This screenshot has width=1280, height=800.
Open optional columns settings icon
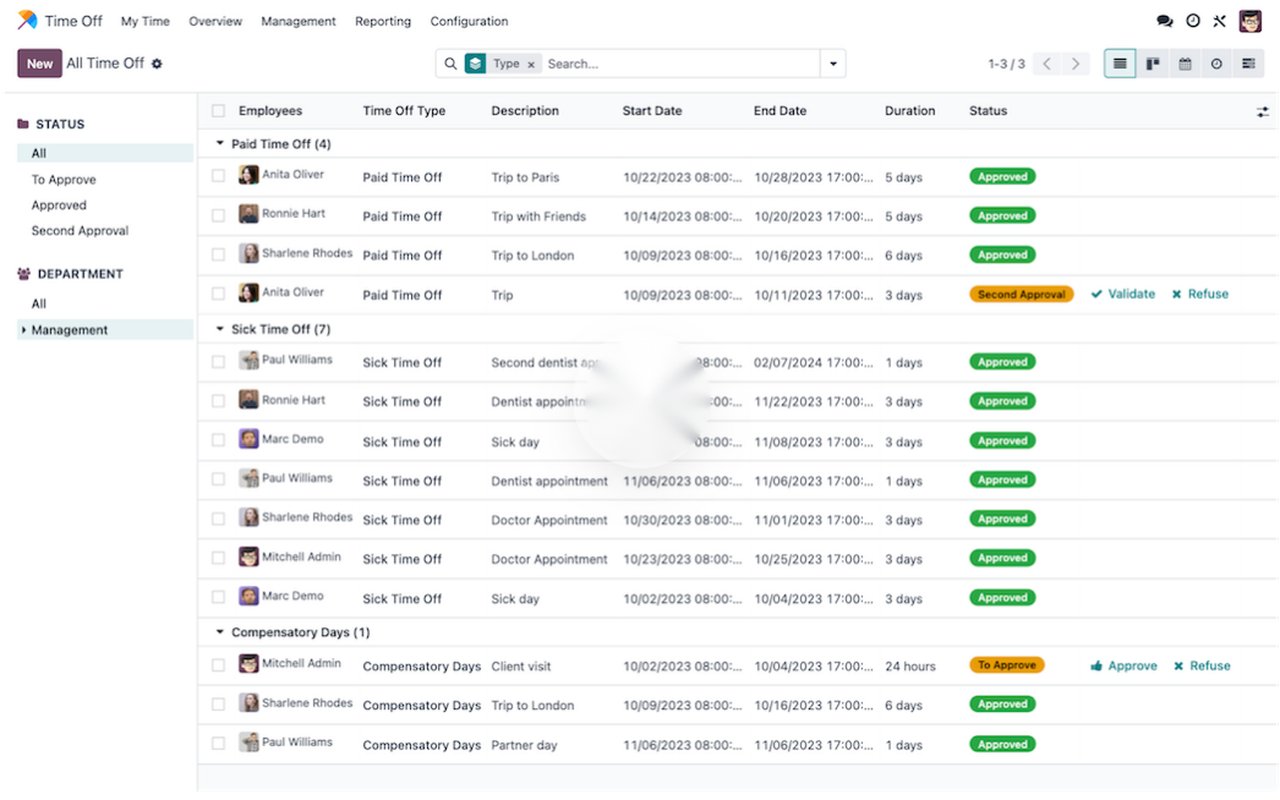click(x=1263, y=112)
